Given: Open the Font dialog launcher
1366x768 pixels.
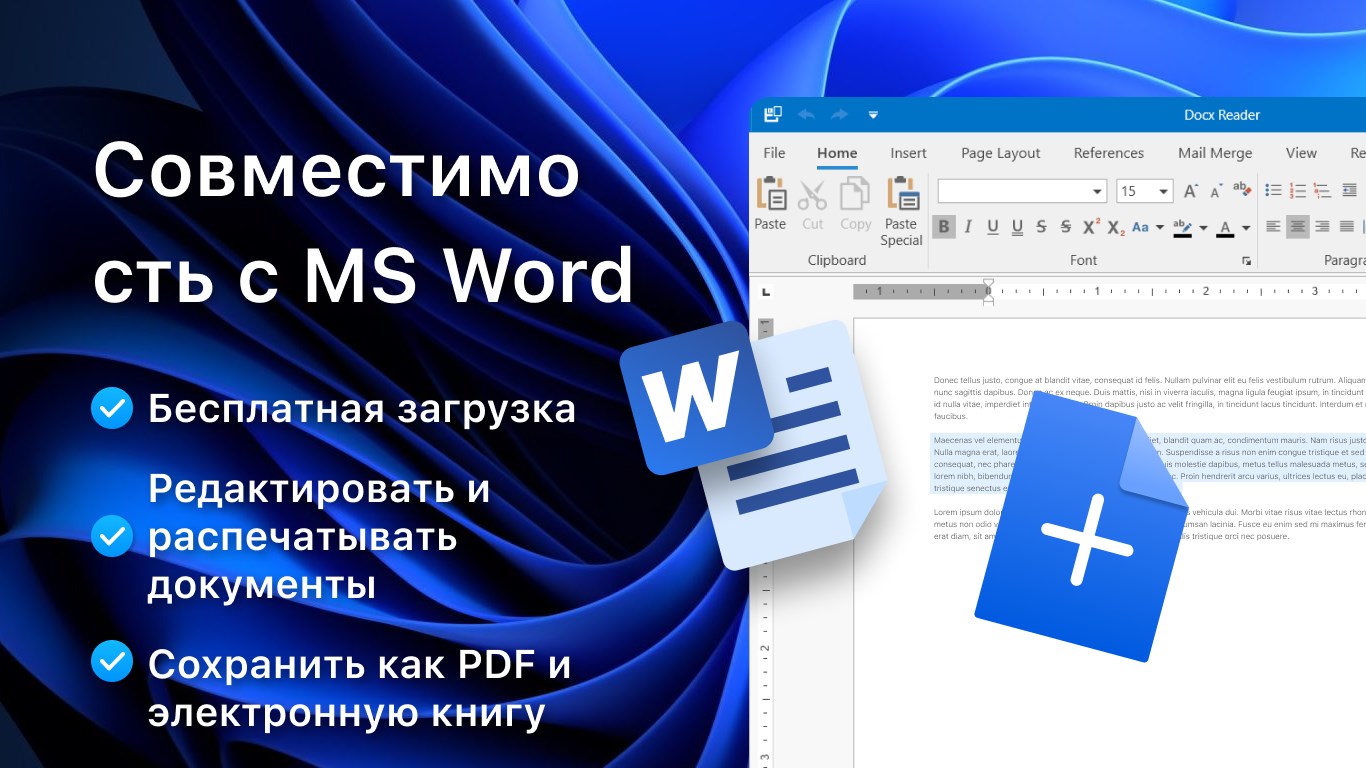Looking at the screenshot, I should 1246,260.
